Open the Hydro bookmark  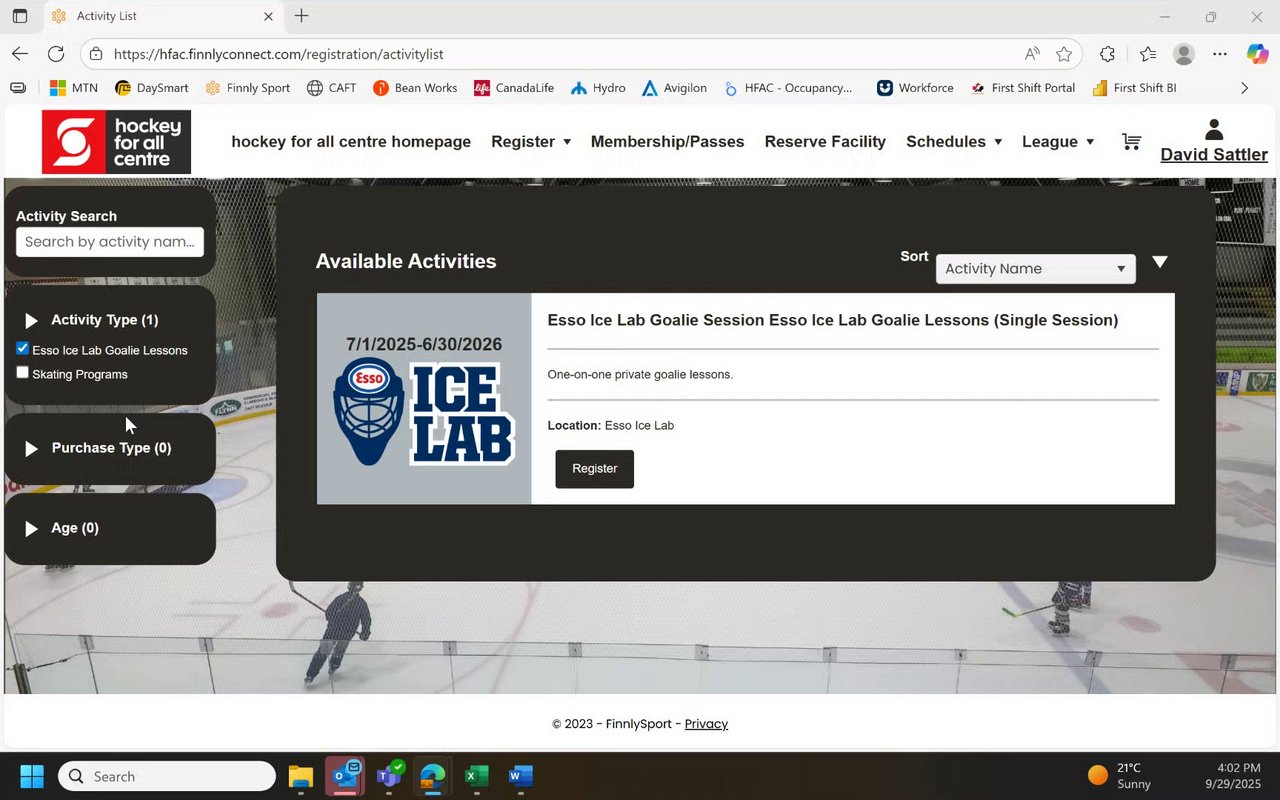(598, 88)
